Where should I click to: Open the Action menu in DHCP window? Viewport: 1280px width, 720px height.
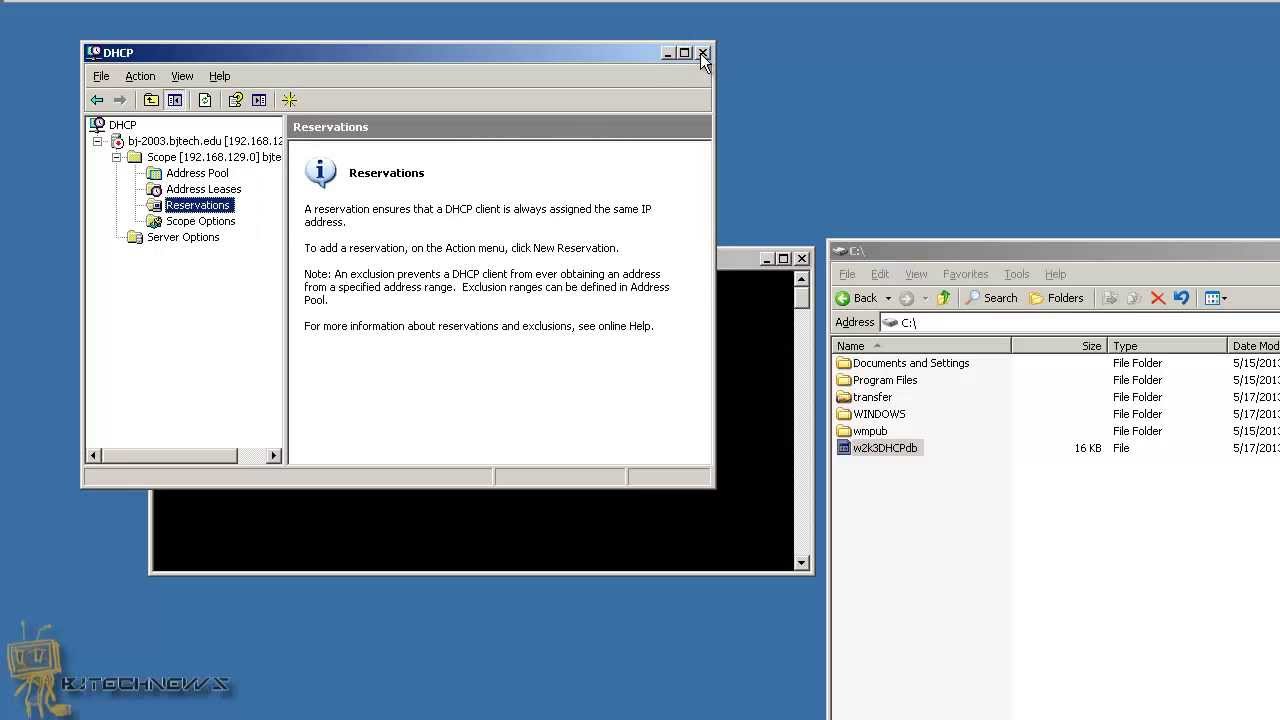coord(140,76)
